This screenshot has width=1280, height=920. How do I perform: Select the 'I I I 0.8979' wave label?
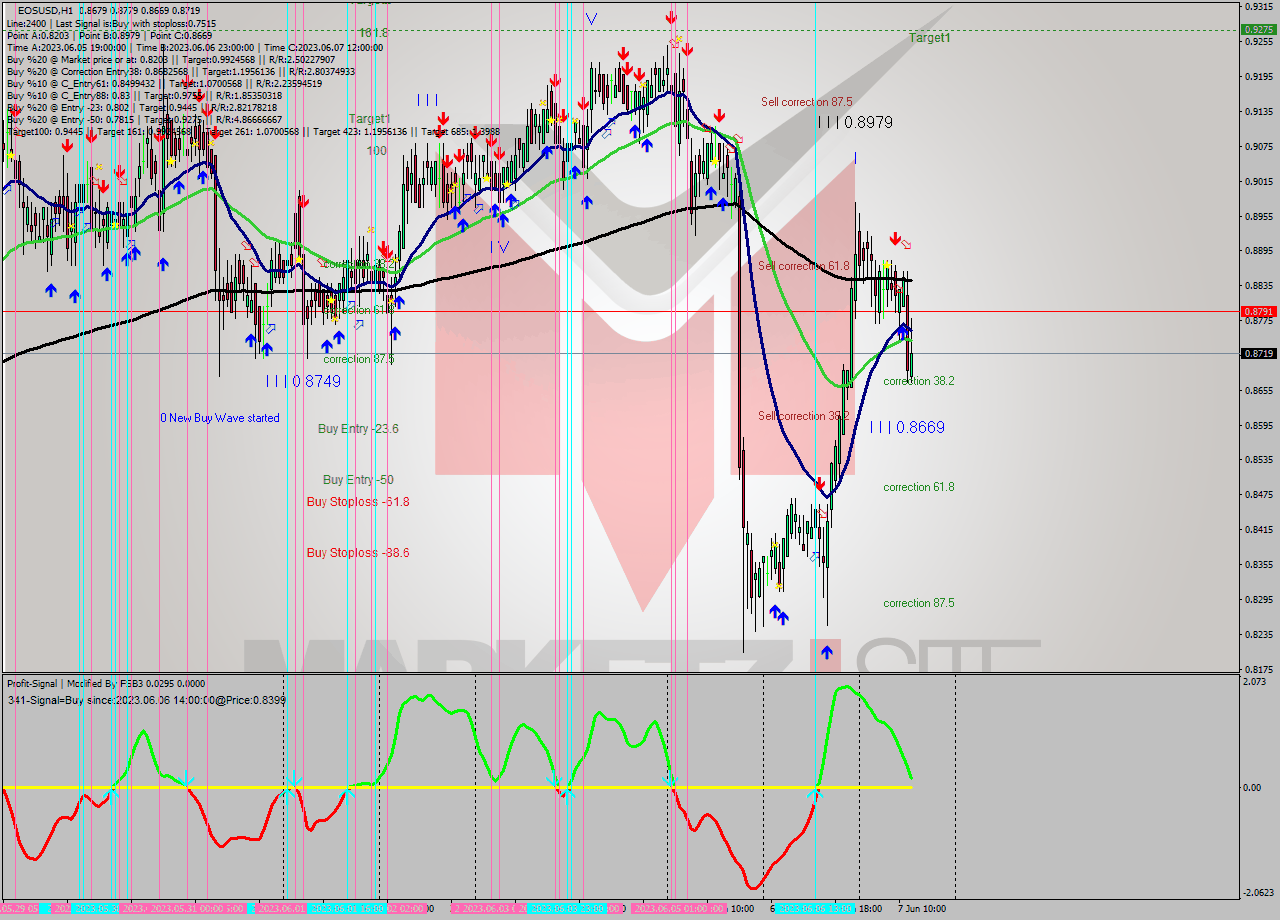tap(854, 122)
